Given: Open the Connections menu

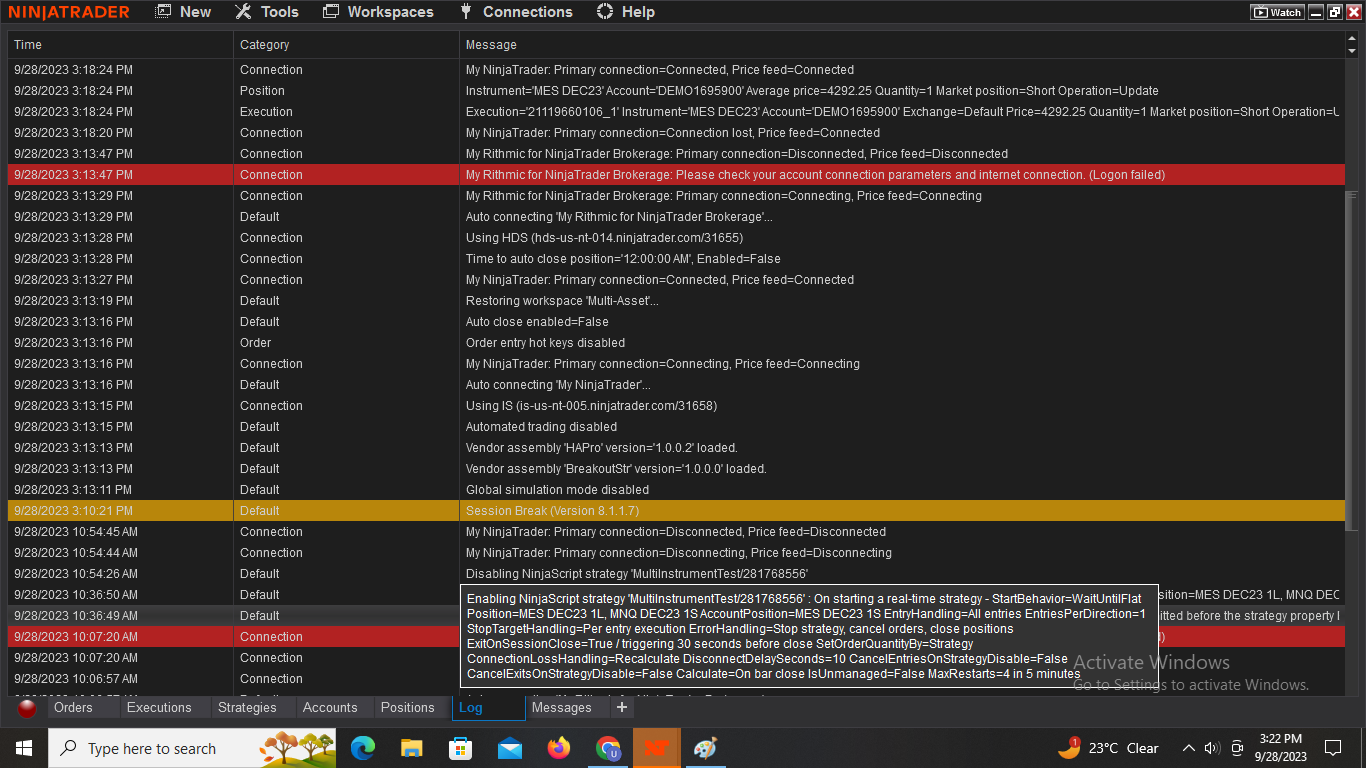Looking at the screenshot, I should (x=516, y=12).
